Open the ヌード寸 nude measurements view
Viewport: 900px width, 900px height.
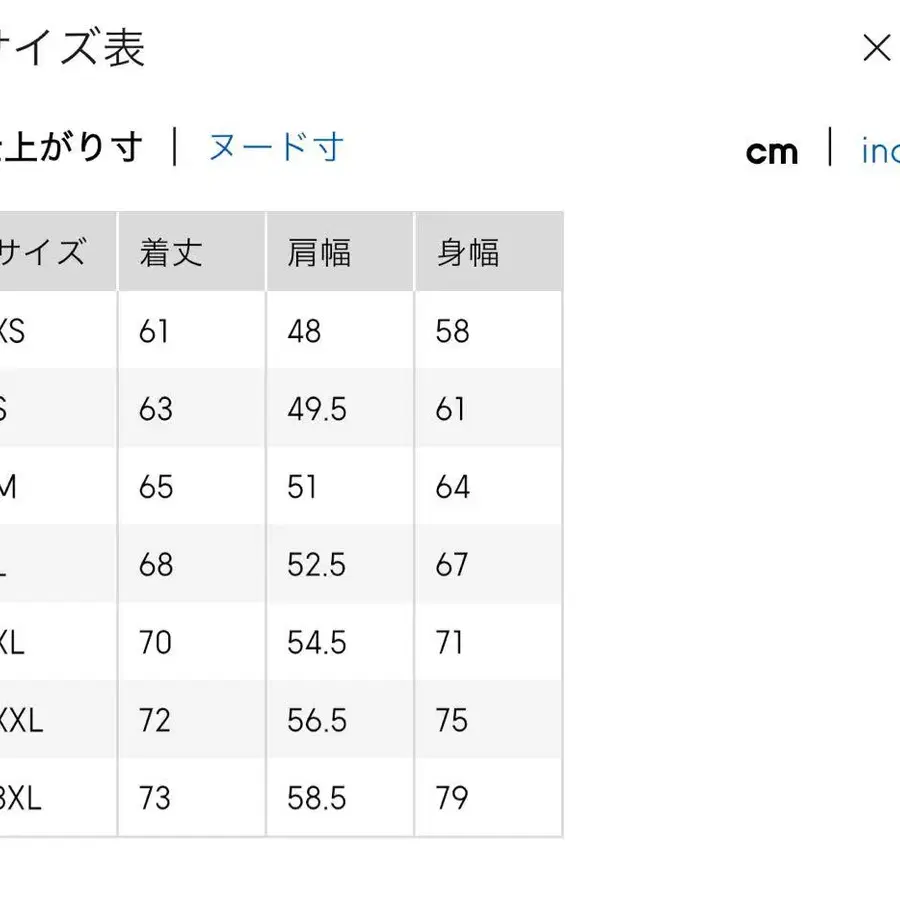pyautogui.click(x=277, y=146)
